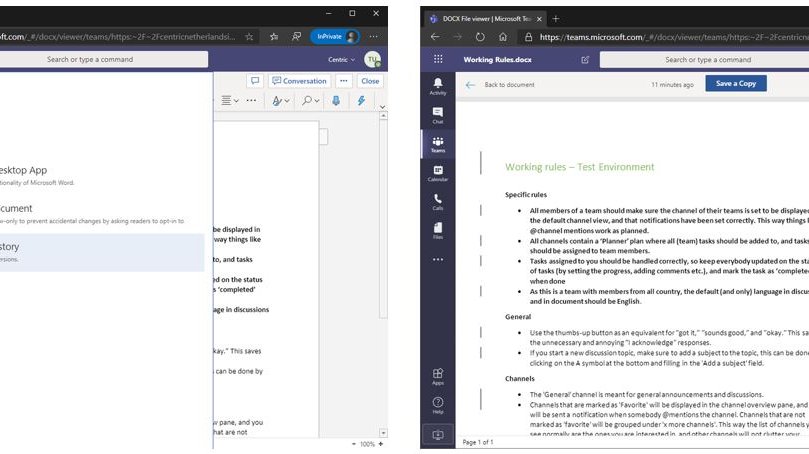Click the left browser address bar URL
This screenshot has height=454, width=809.
pyautogui.click(x=118, y=37)
